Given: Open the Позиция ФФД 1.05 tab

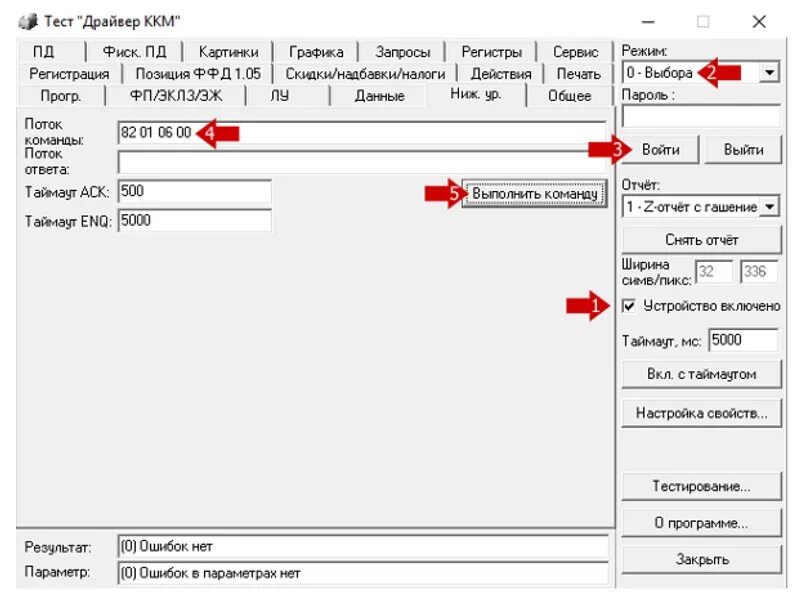Looking at the screenshot, I should (x=198, y=74).
